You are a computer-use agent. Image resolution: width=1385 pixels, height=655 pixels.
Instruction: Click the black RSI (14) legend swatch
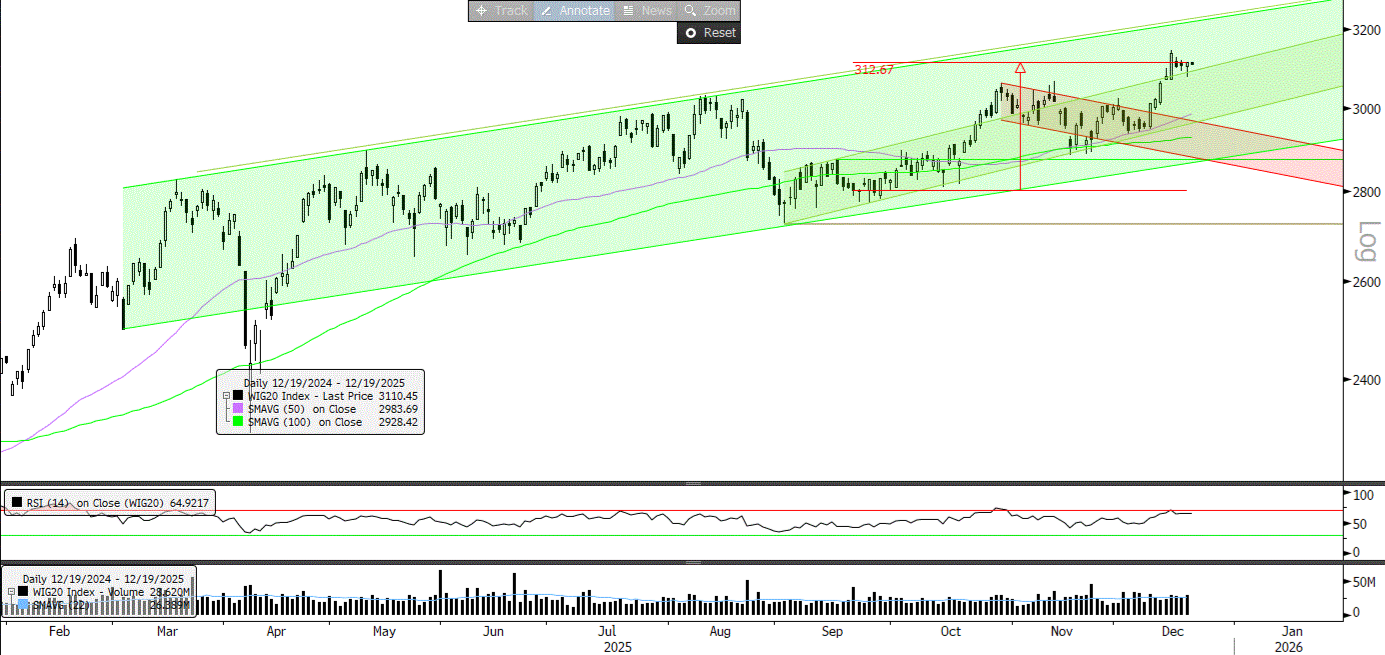point(16,502)
